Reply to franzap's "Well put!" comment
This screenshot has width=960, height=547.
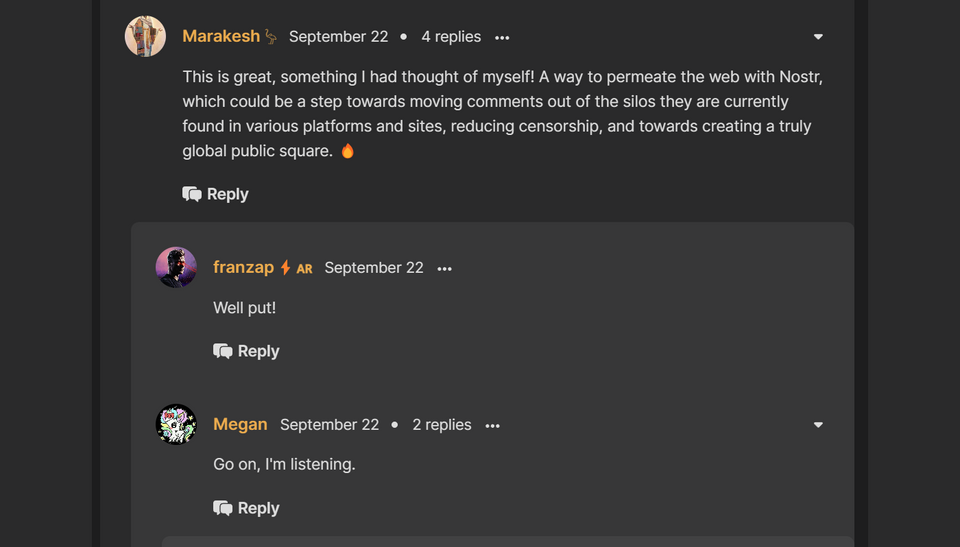point(246,351)
